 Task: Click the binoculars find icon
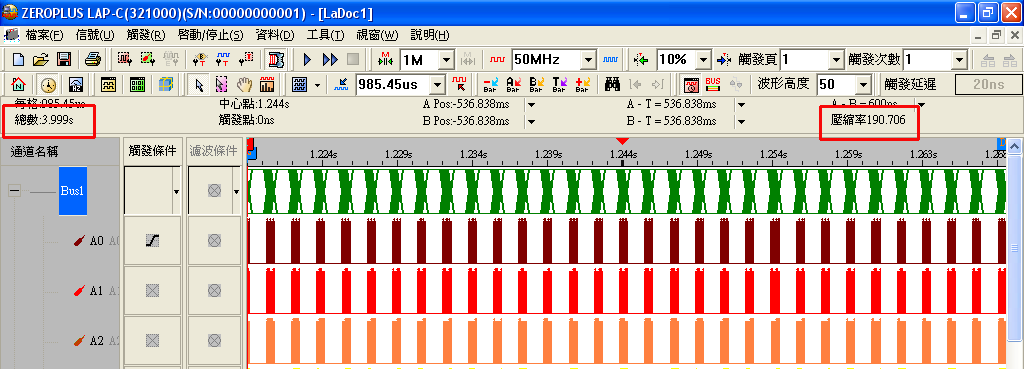tap(613, 84)
